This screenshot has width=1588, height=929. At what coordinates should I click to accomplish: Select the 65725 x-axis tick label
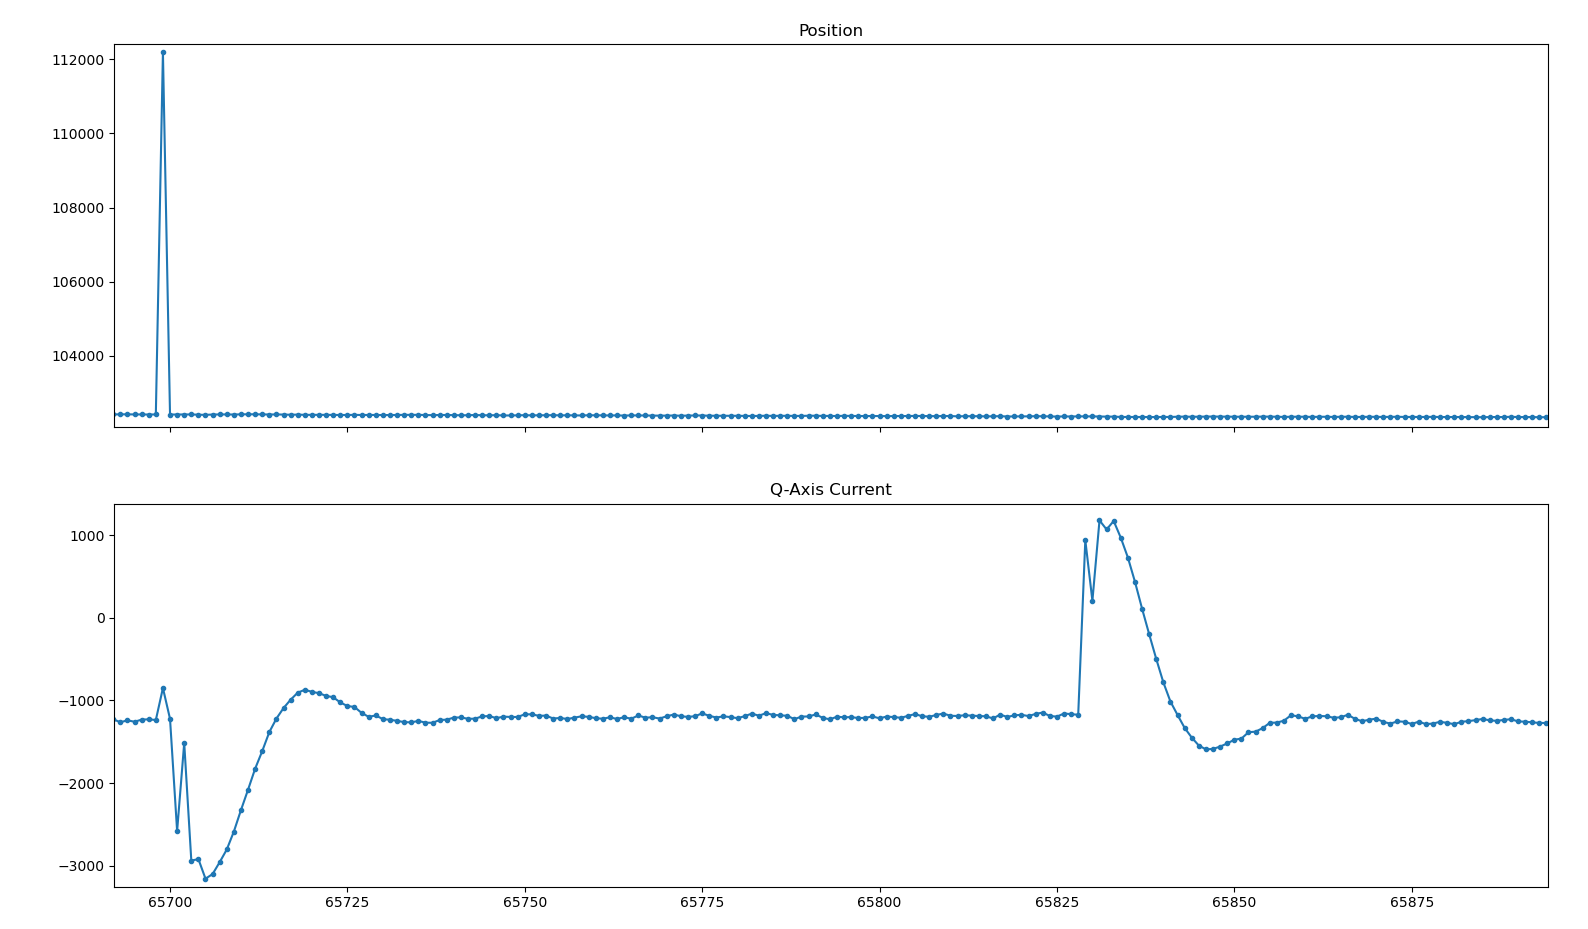pyautogui.click(x=347, y=903)
